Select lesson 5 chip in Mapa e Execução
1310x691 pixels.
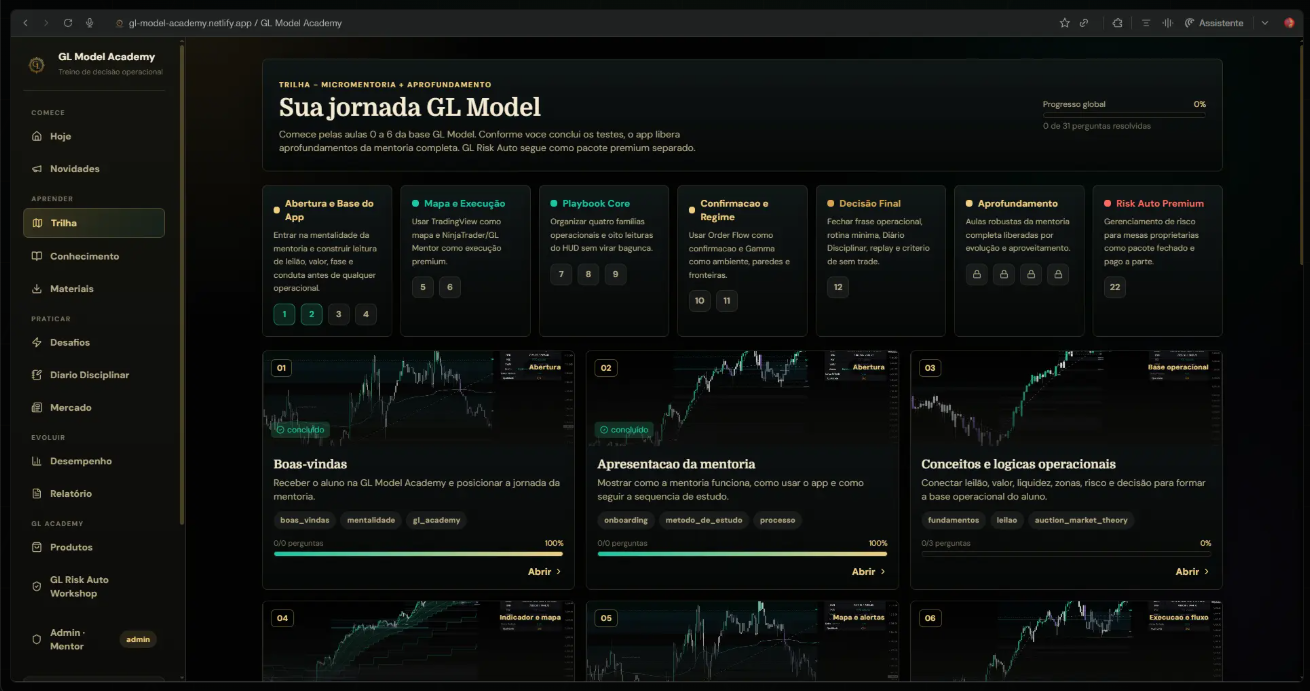[x=423, y=287]
